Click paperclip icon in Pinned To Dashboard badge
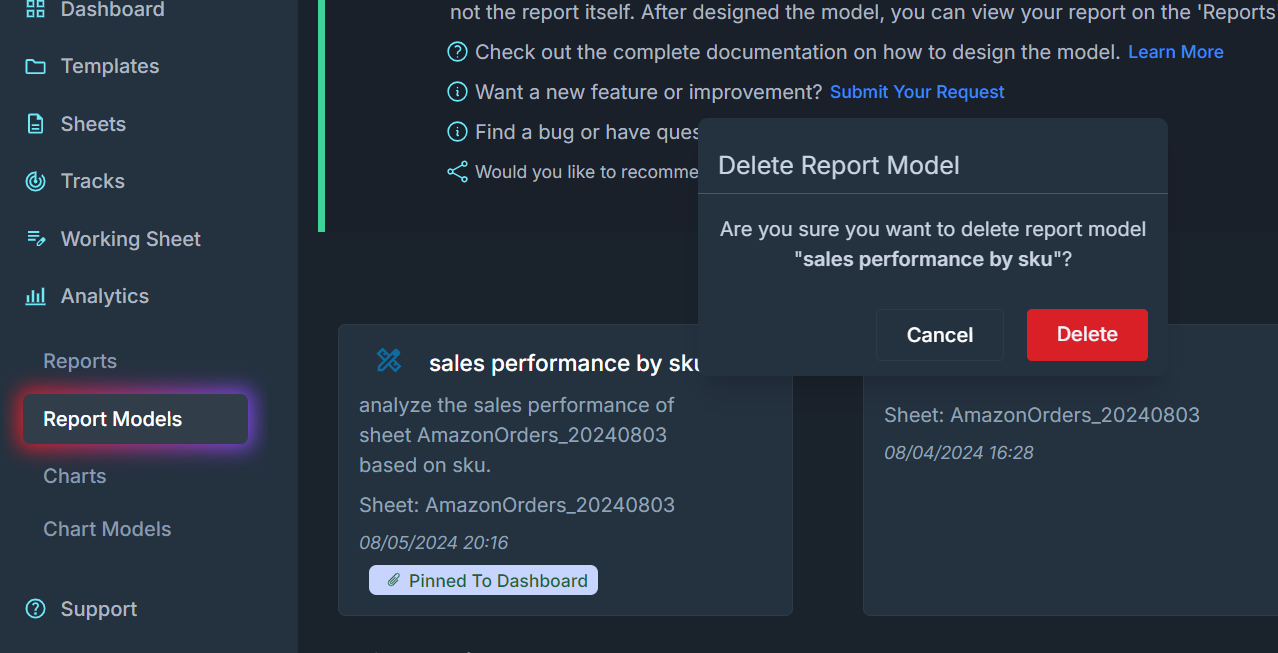1278x653 pixels. tap(394, 580)
